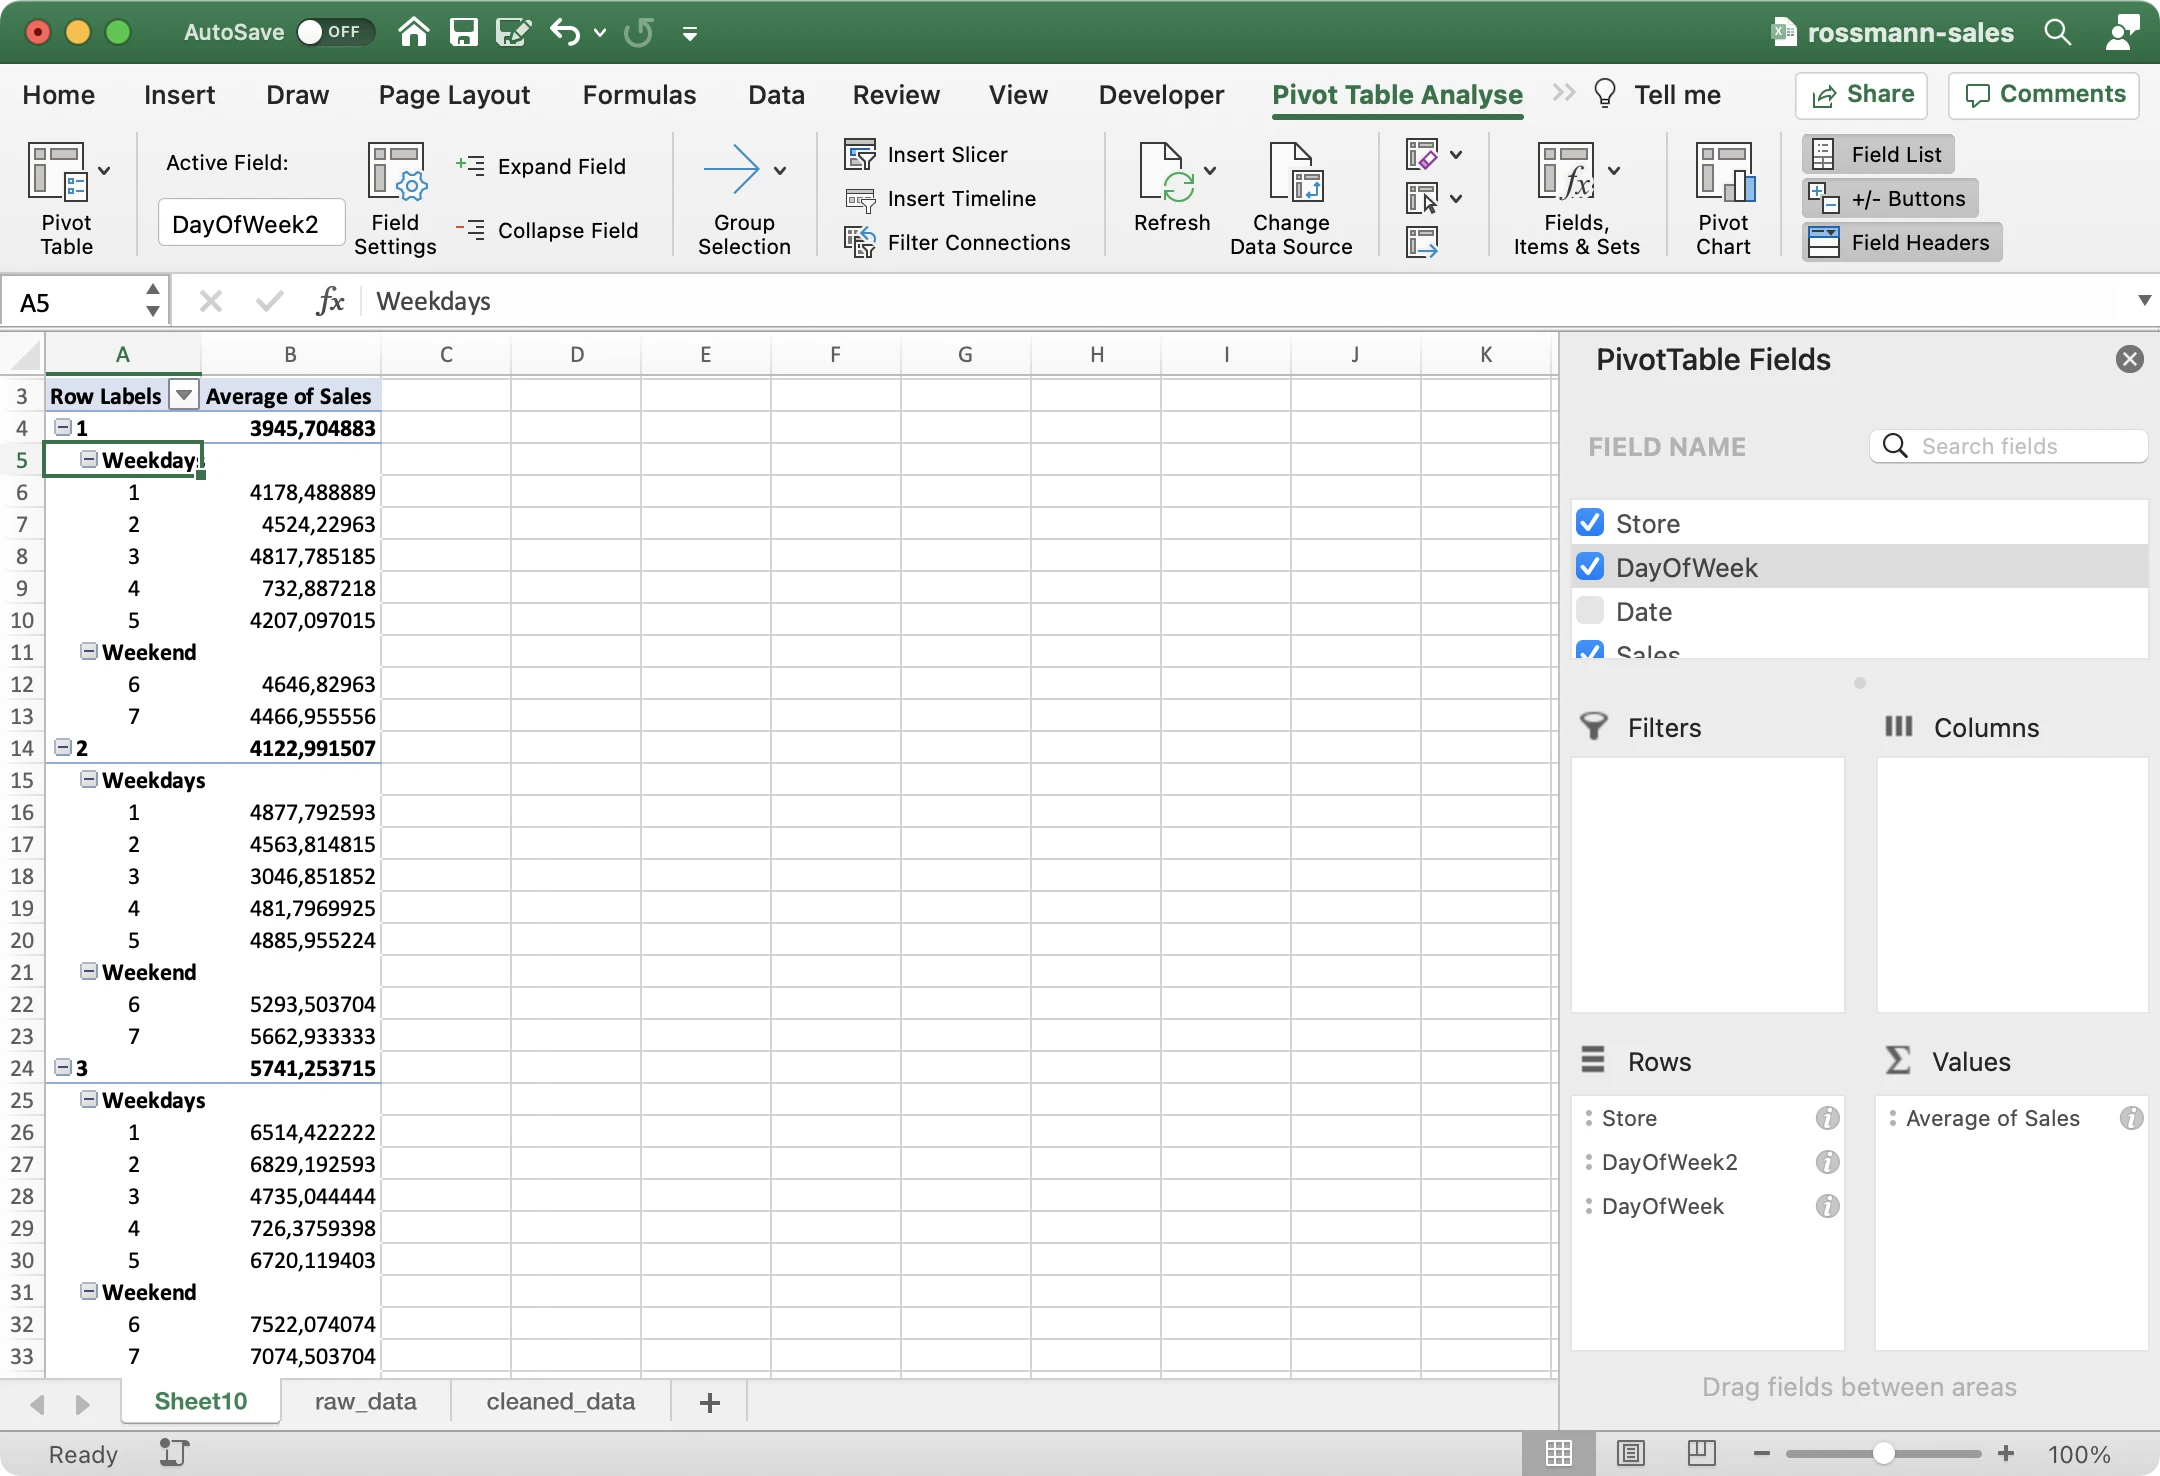Select the Insert Slicer icon
This screenshot has height=1476, width=2160.
click(x=858, y=154)
